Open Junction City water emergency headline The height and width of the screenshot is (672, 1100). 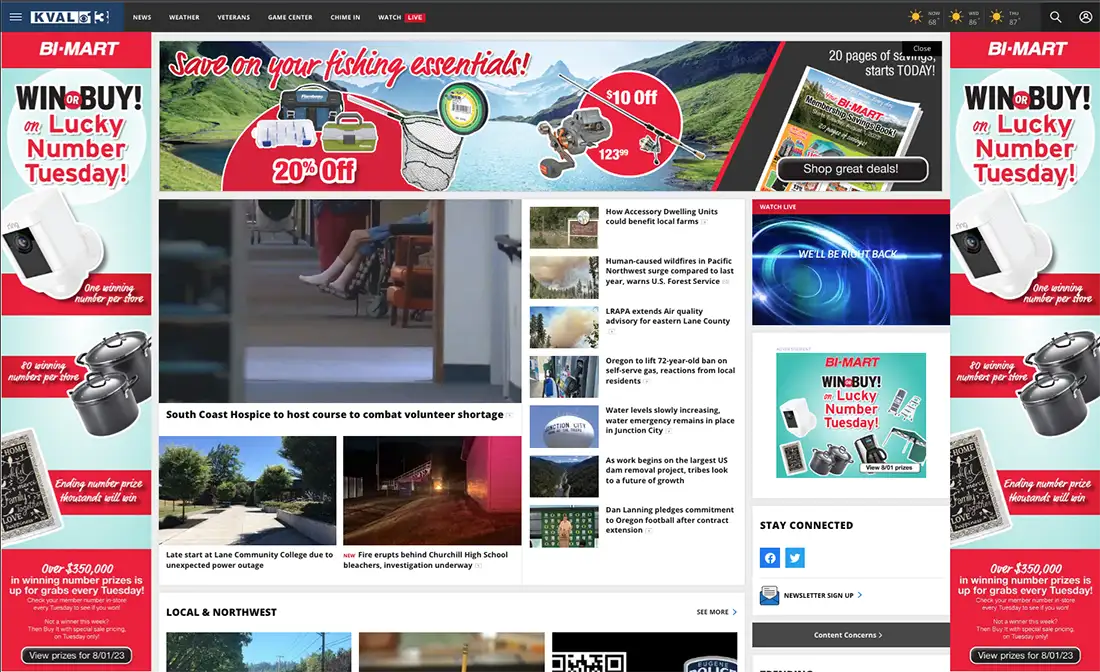click(670, 420)
